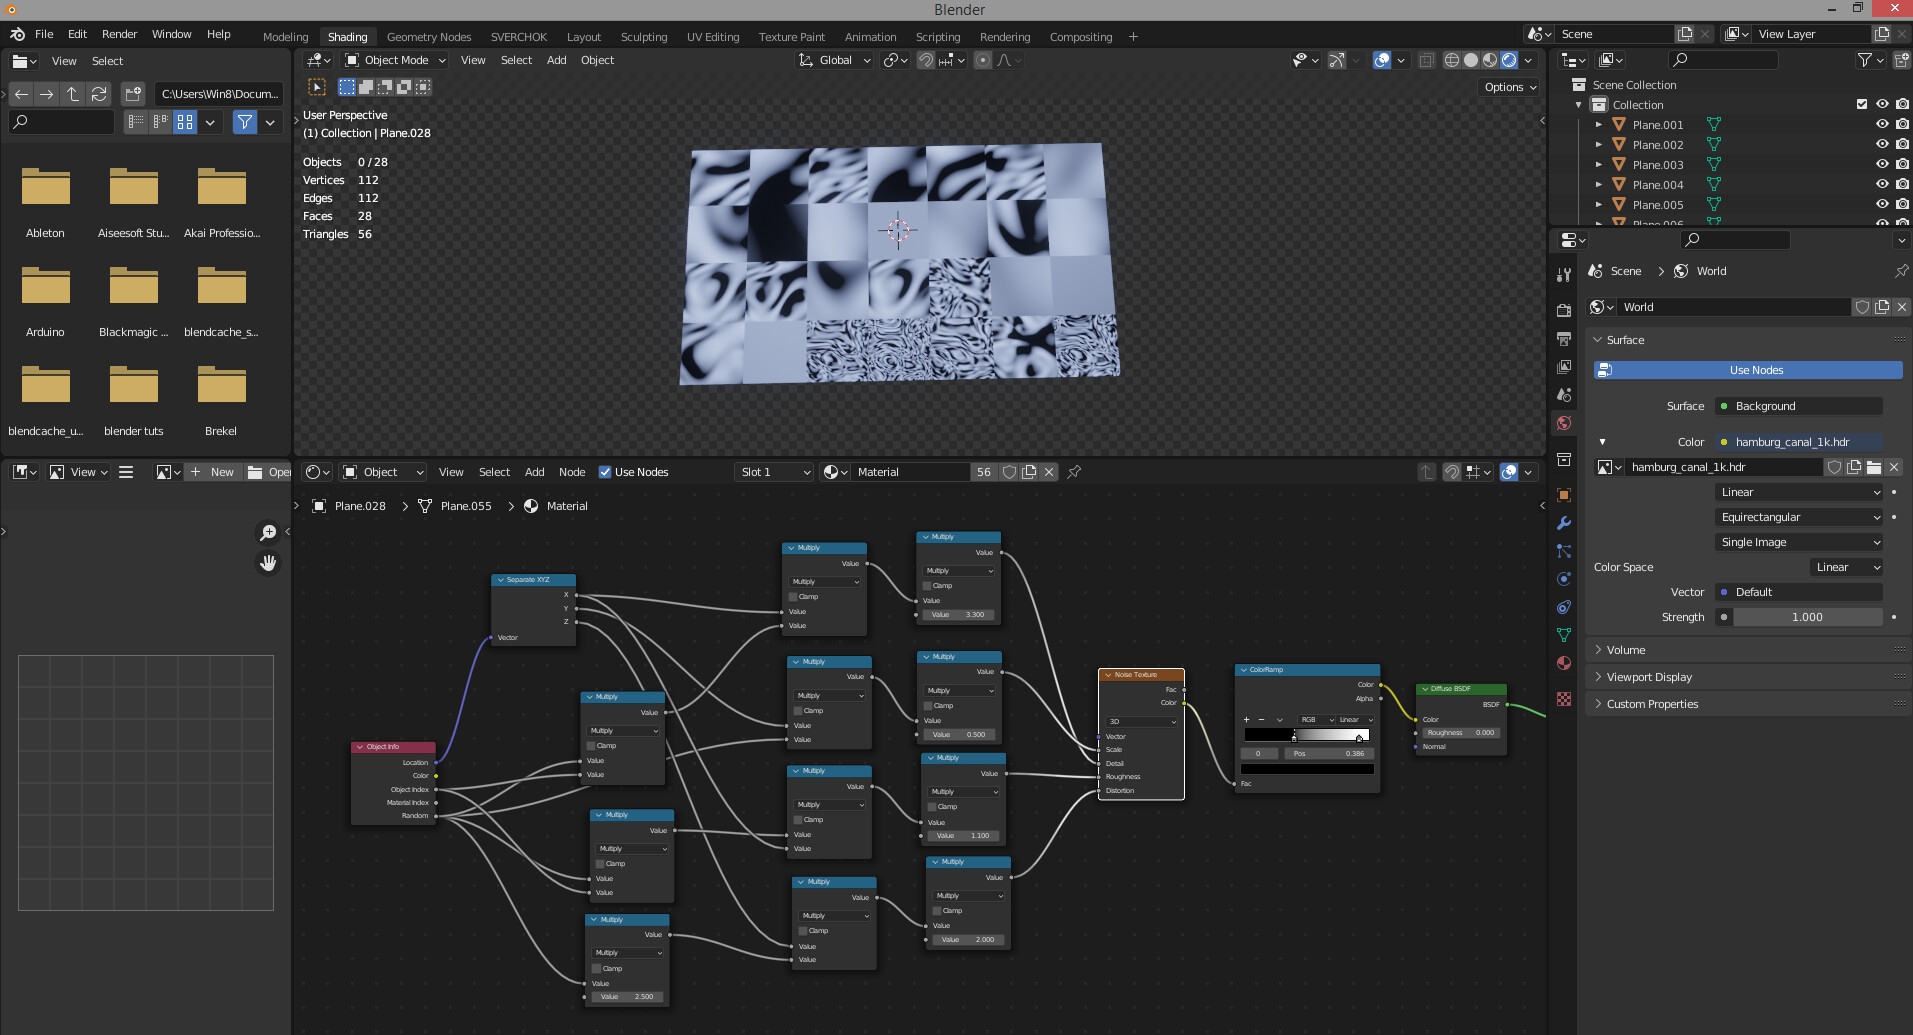This screenshot has width=1913, height=1035.
Task: Click the zoom magnifier in image editor
Action: (268, 533)
